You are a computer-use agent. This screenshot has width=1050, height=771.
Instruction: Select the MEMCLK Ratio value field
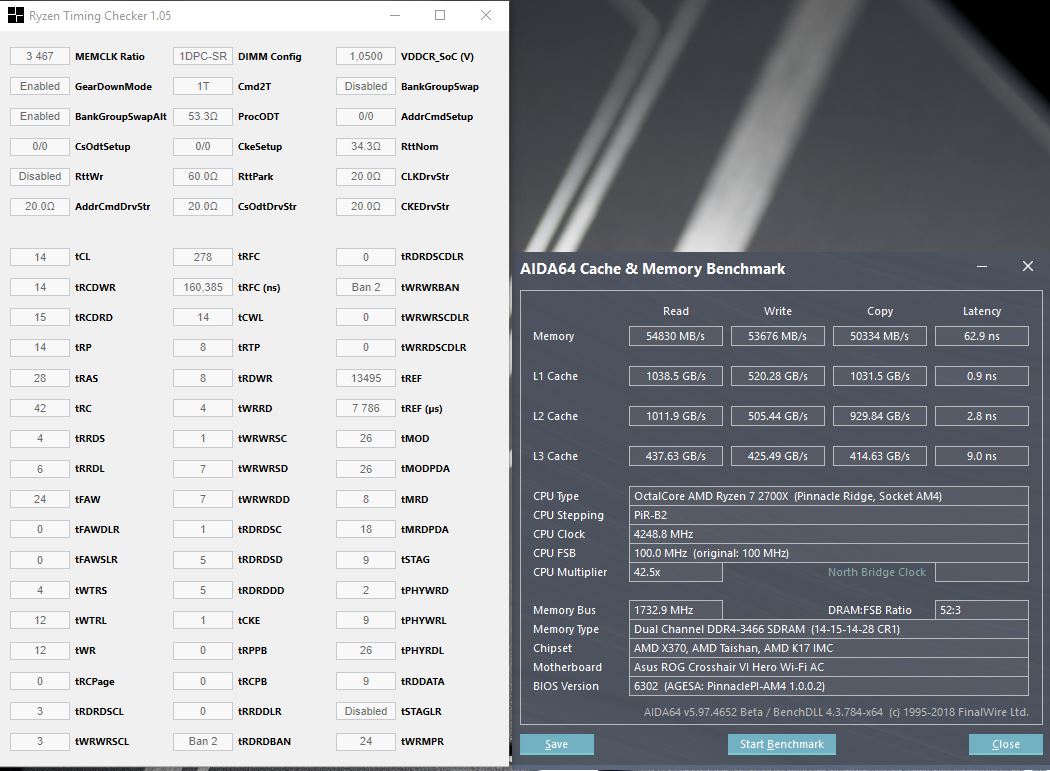point(40,56)
